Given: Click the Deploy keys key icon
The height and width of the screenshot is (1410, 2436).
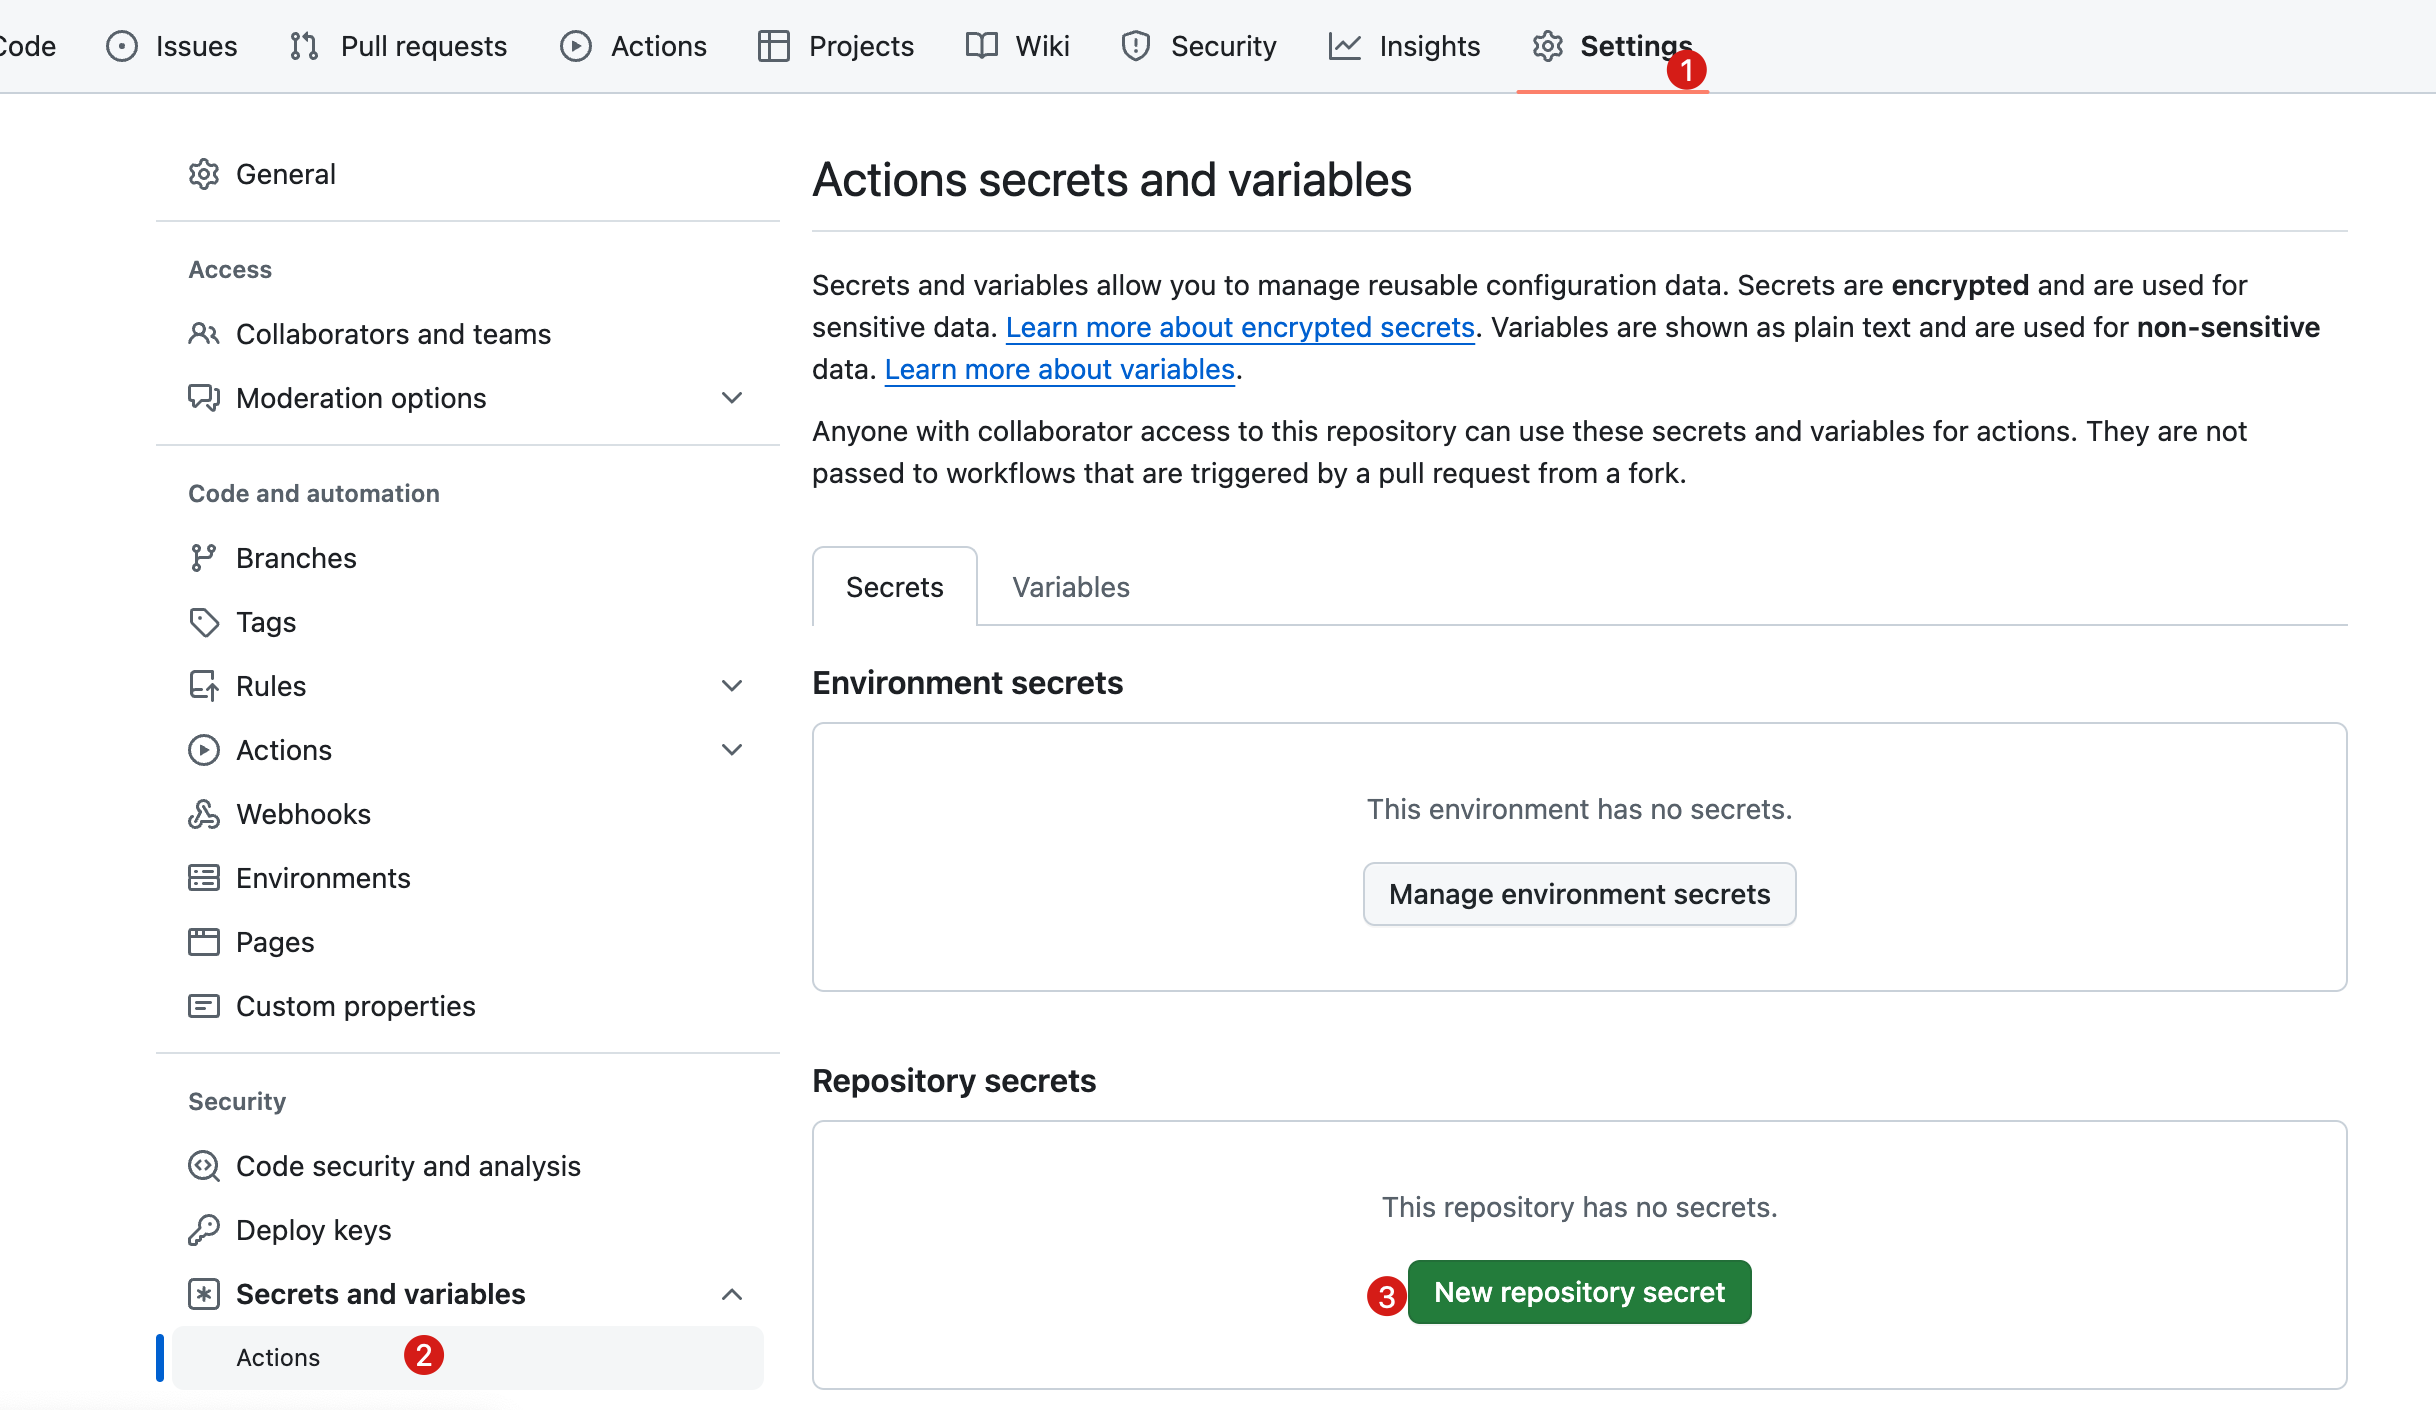Looking at the screenshot, I should pos(204,1230).
